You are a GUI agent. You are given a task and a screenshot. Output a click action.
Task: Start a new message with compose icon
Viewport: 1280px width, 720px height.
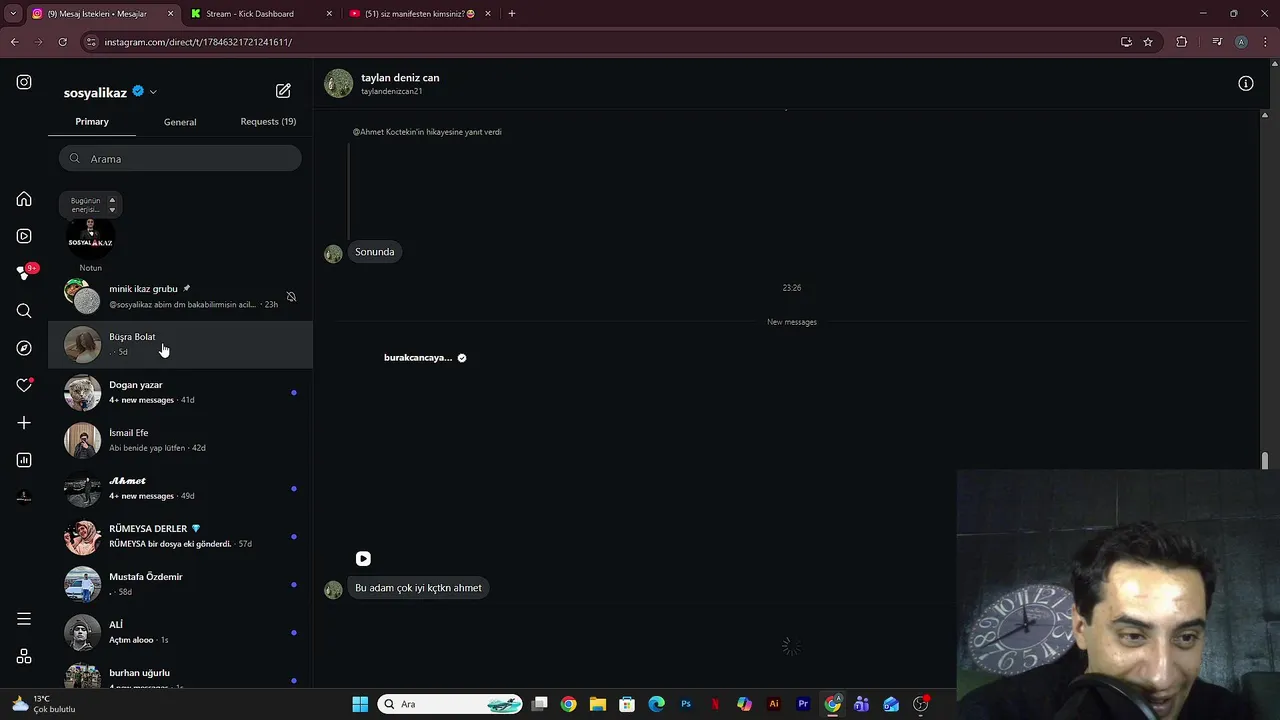pos(283,91)
